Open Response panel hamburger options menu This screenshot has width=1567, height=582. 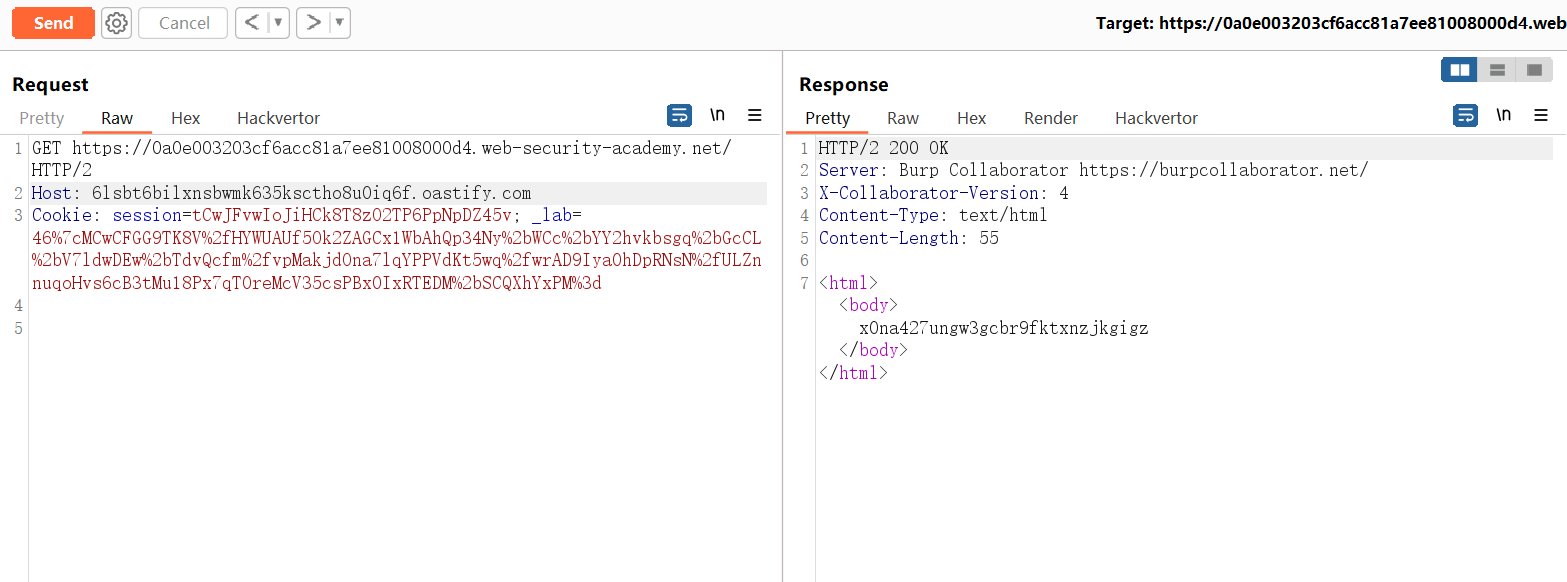[1541, 115]
